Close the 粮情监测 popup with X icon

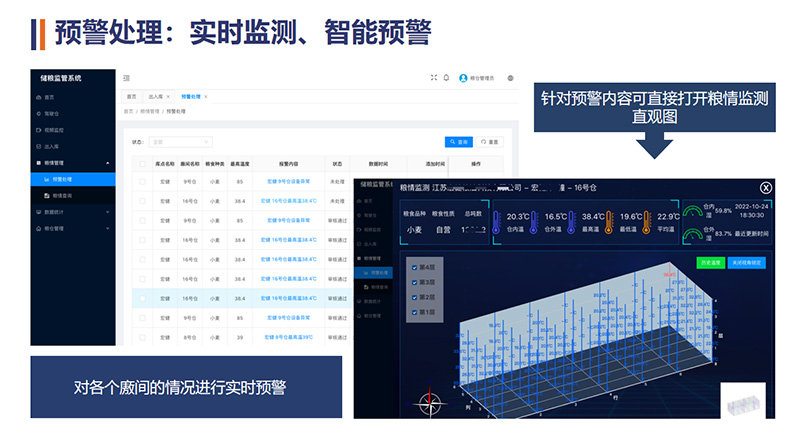766,187
